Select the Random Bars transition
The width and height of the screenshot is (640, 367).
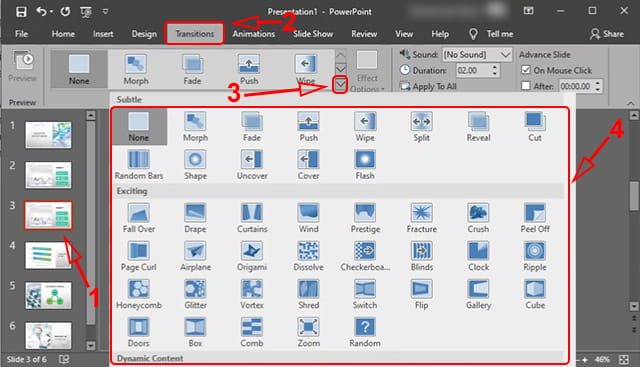pyautogui.click(x=139, y=165)
